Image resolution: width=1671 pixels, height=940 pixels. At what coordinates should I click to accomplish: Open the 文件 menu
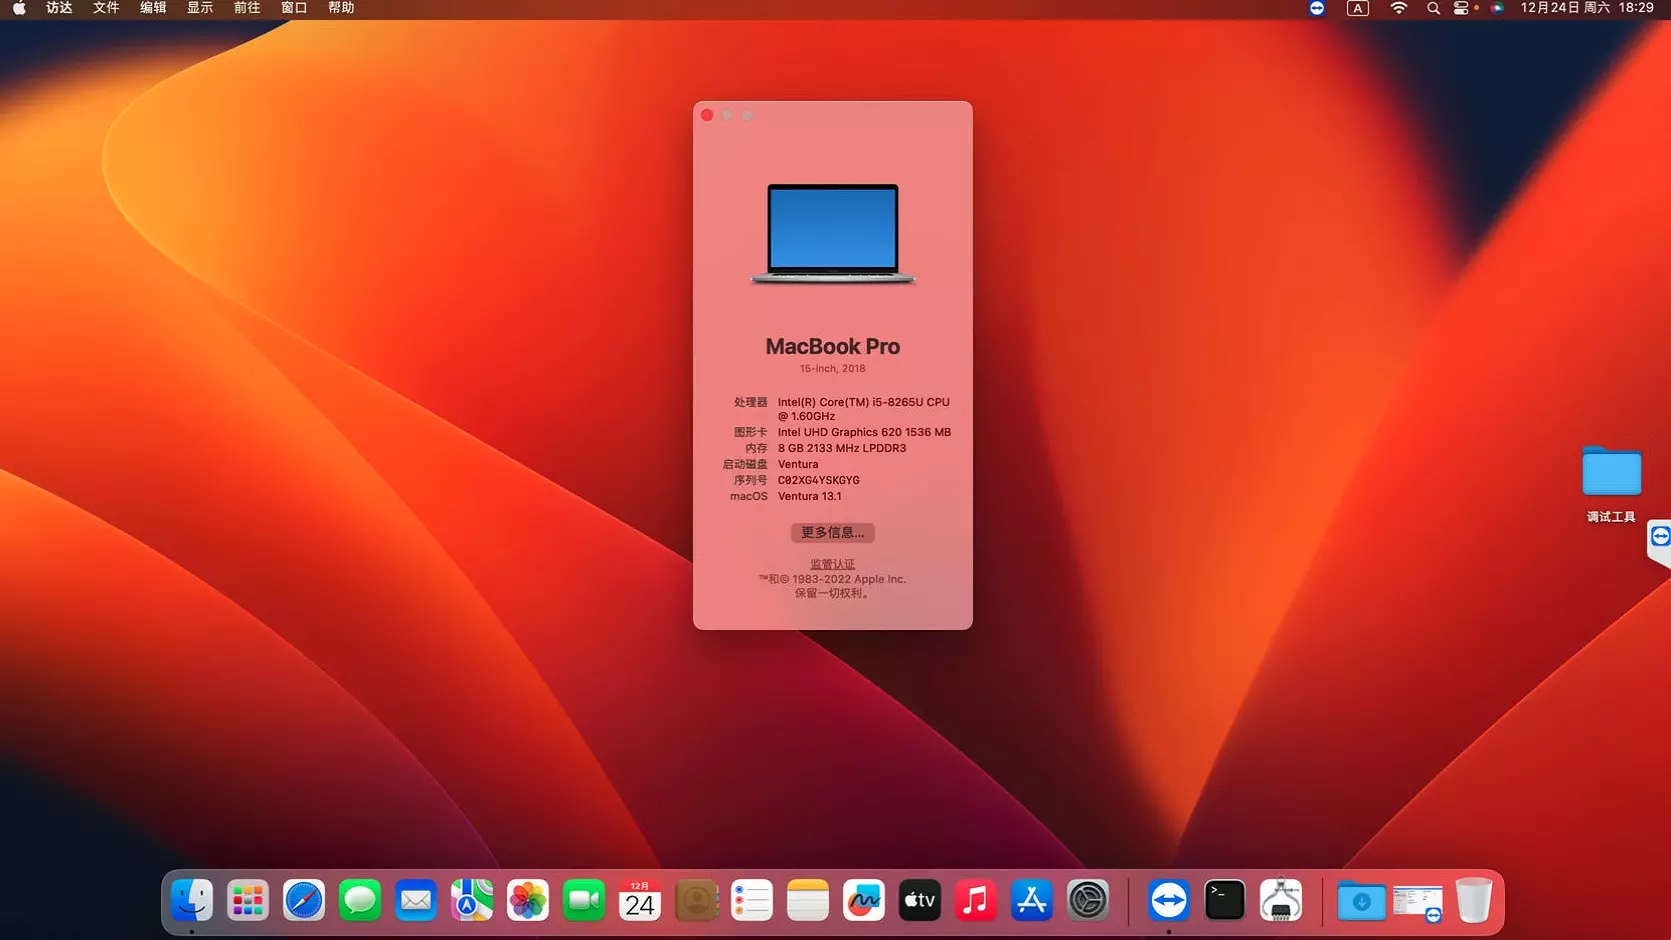pyautogui.click(x=106, y=8)
